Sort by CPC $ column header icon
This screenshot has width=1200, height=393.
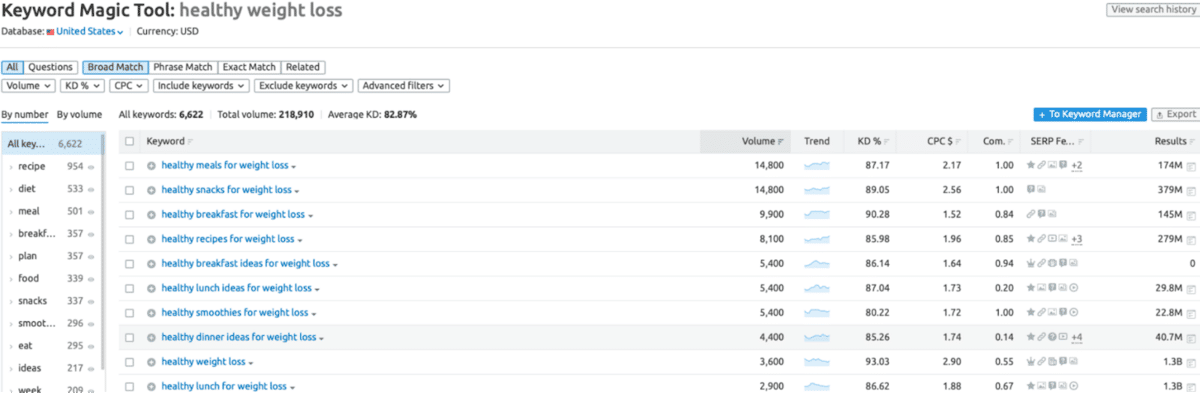pos(958,142)
